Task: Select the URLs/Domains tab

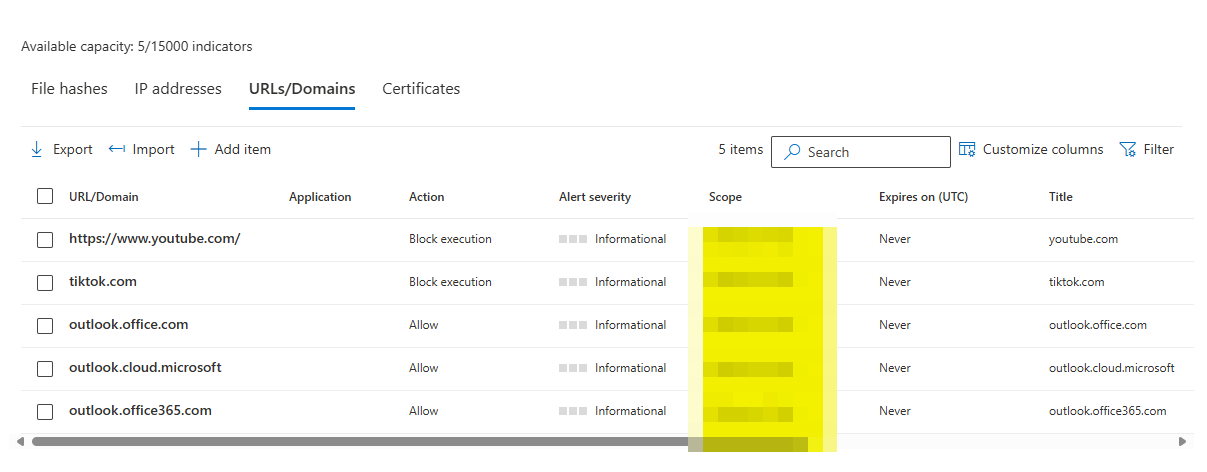Action: 302,88
